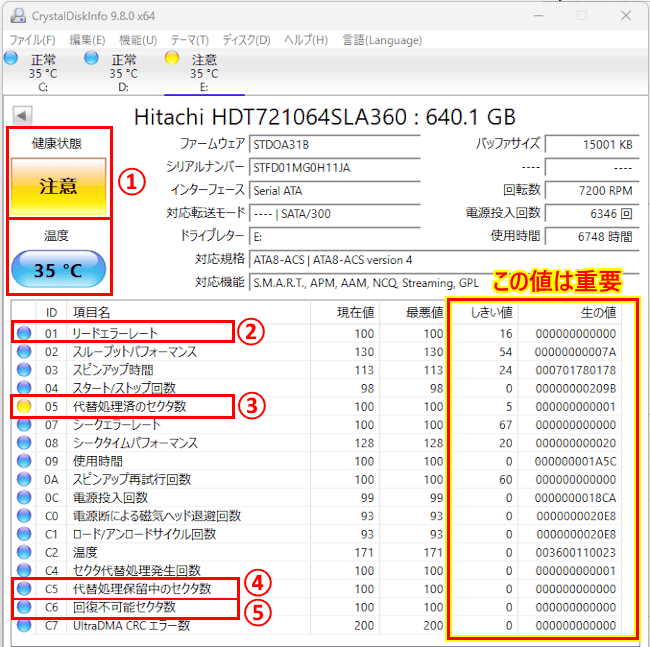Image resolution: width=650 pixels, height=647 pixels.
Task: Click the yellow status orb above E: drive
Action: [172, 58]
